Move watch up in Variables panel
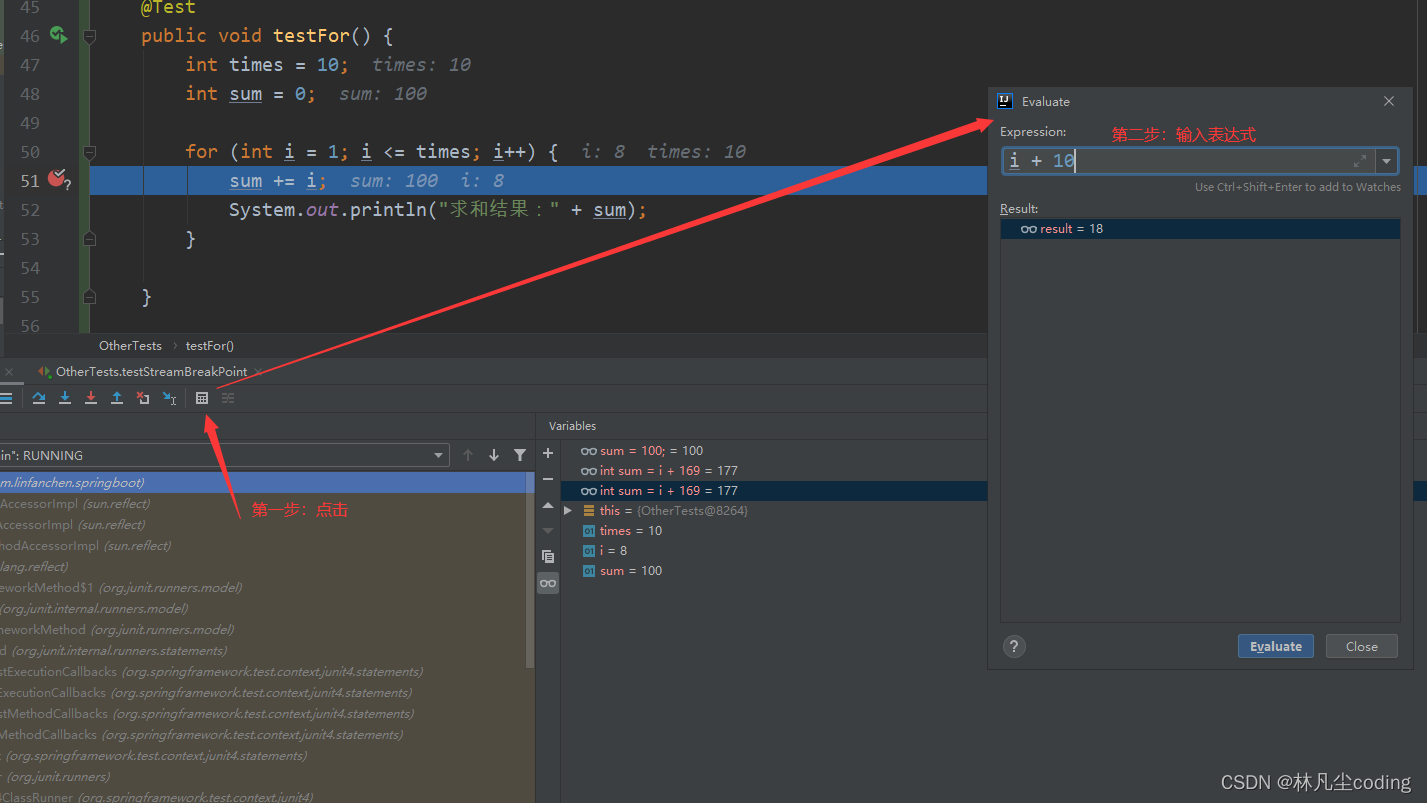The width and height of the screenshot is (1427, 803). pos(548,506)
